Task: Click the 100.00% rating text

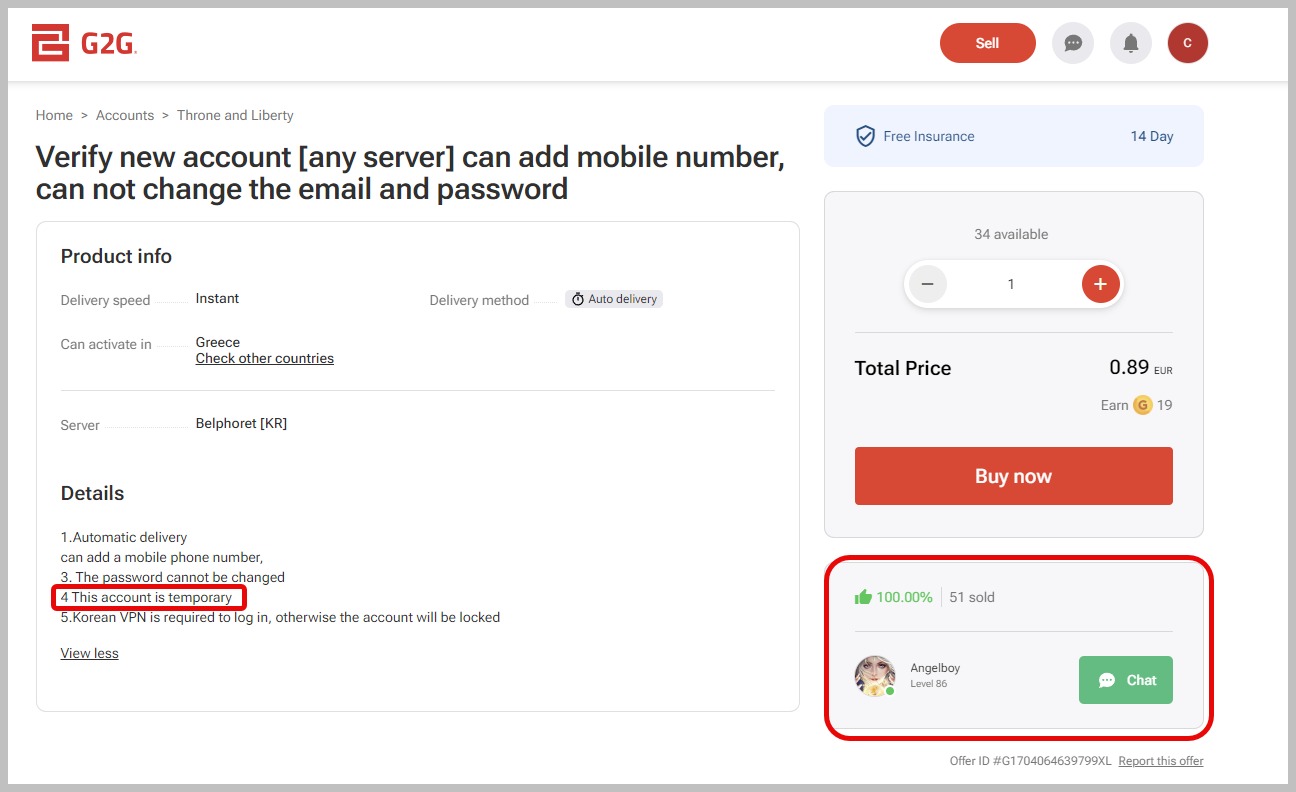Action: pyautogui.click(x=904, y=597)
